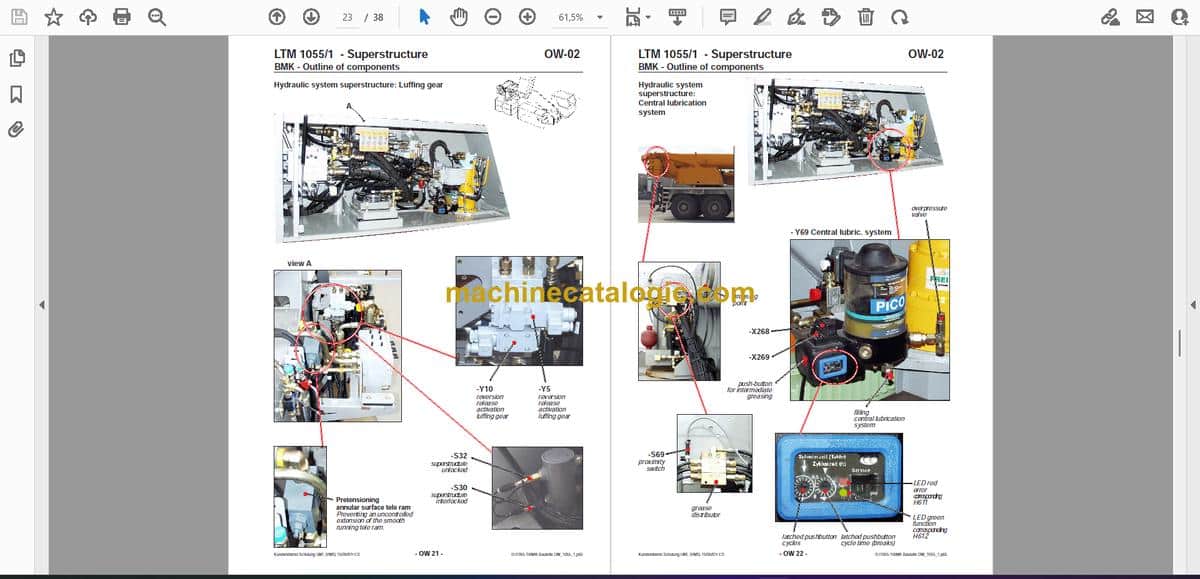The width and height of the screenshot is (1200, 579).
Task: Send file by email envelope icon
Action: 1145,17
